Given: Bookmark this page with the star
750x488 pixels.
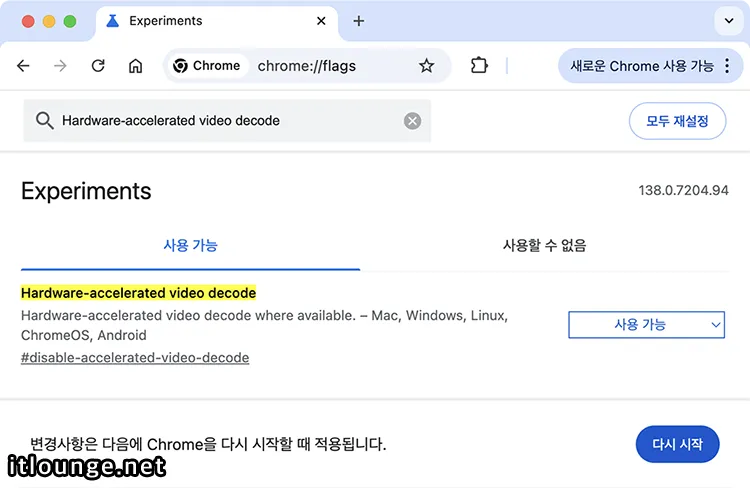Looking at the screenshot, I should tap(426, 66).
